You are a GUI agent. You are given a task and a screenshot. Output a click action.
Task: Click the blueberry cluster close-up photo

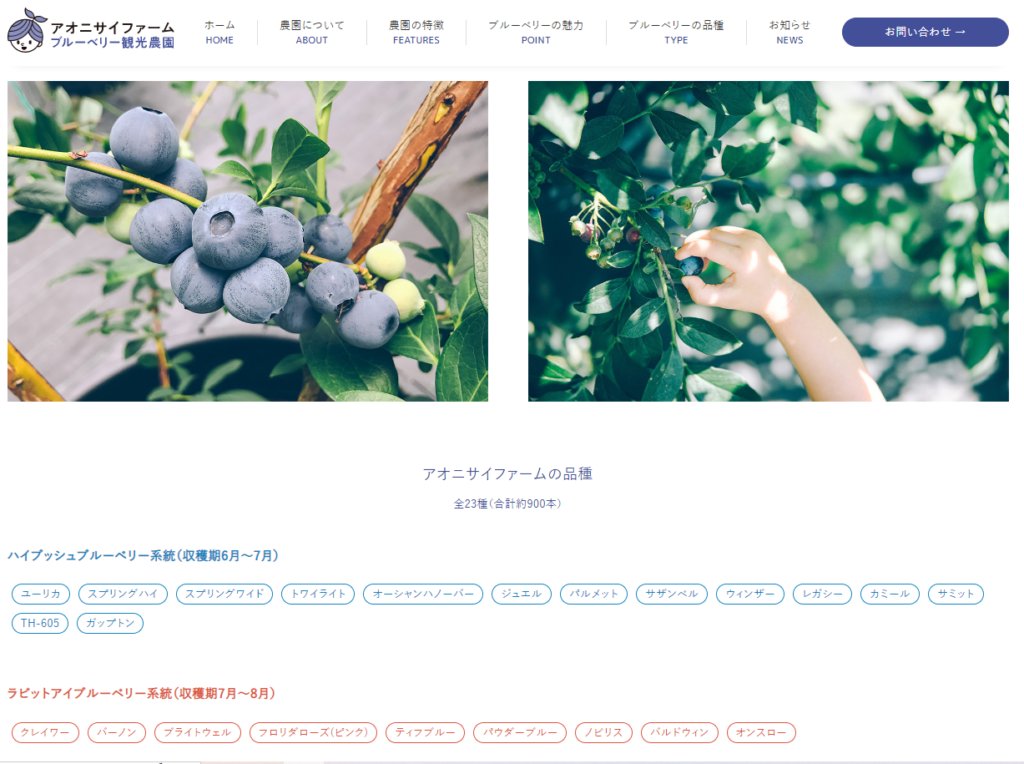pos(248,241)
